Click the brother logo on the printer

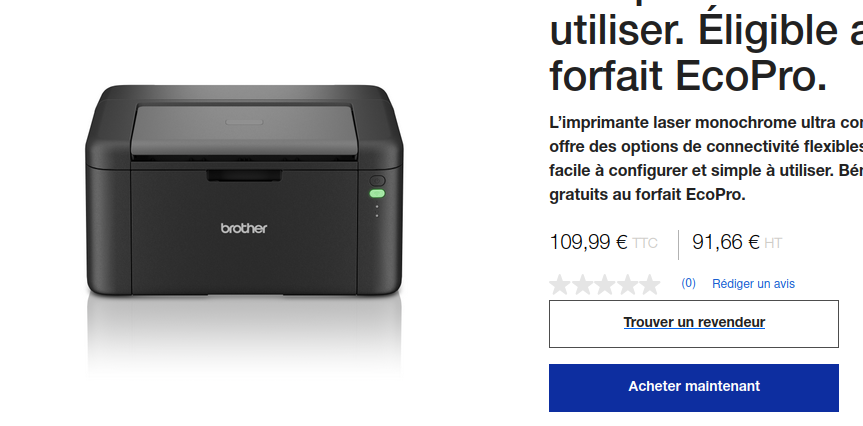coord(244,228)
